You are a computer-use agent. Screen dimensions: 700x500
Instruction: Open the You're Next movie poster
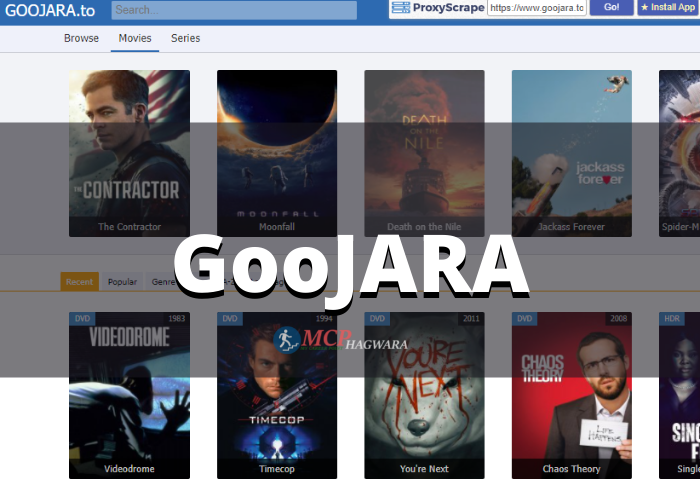(424, 395)
